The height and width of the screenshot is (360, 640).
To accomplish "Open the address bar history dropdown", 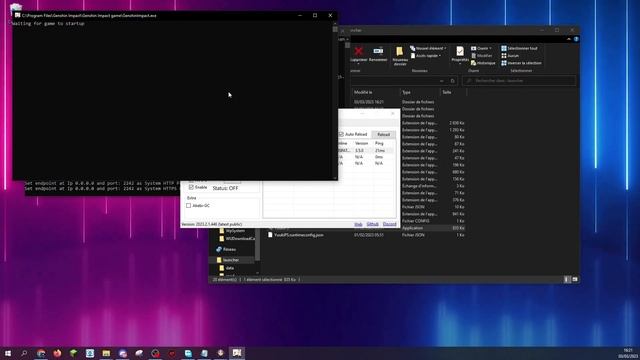I will [x=442, y=81].
